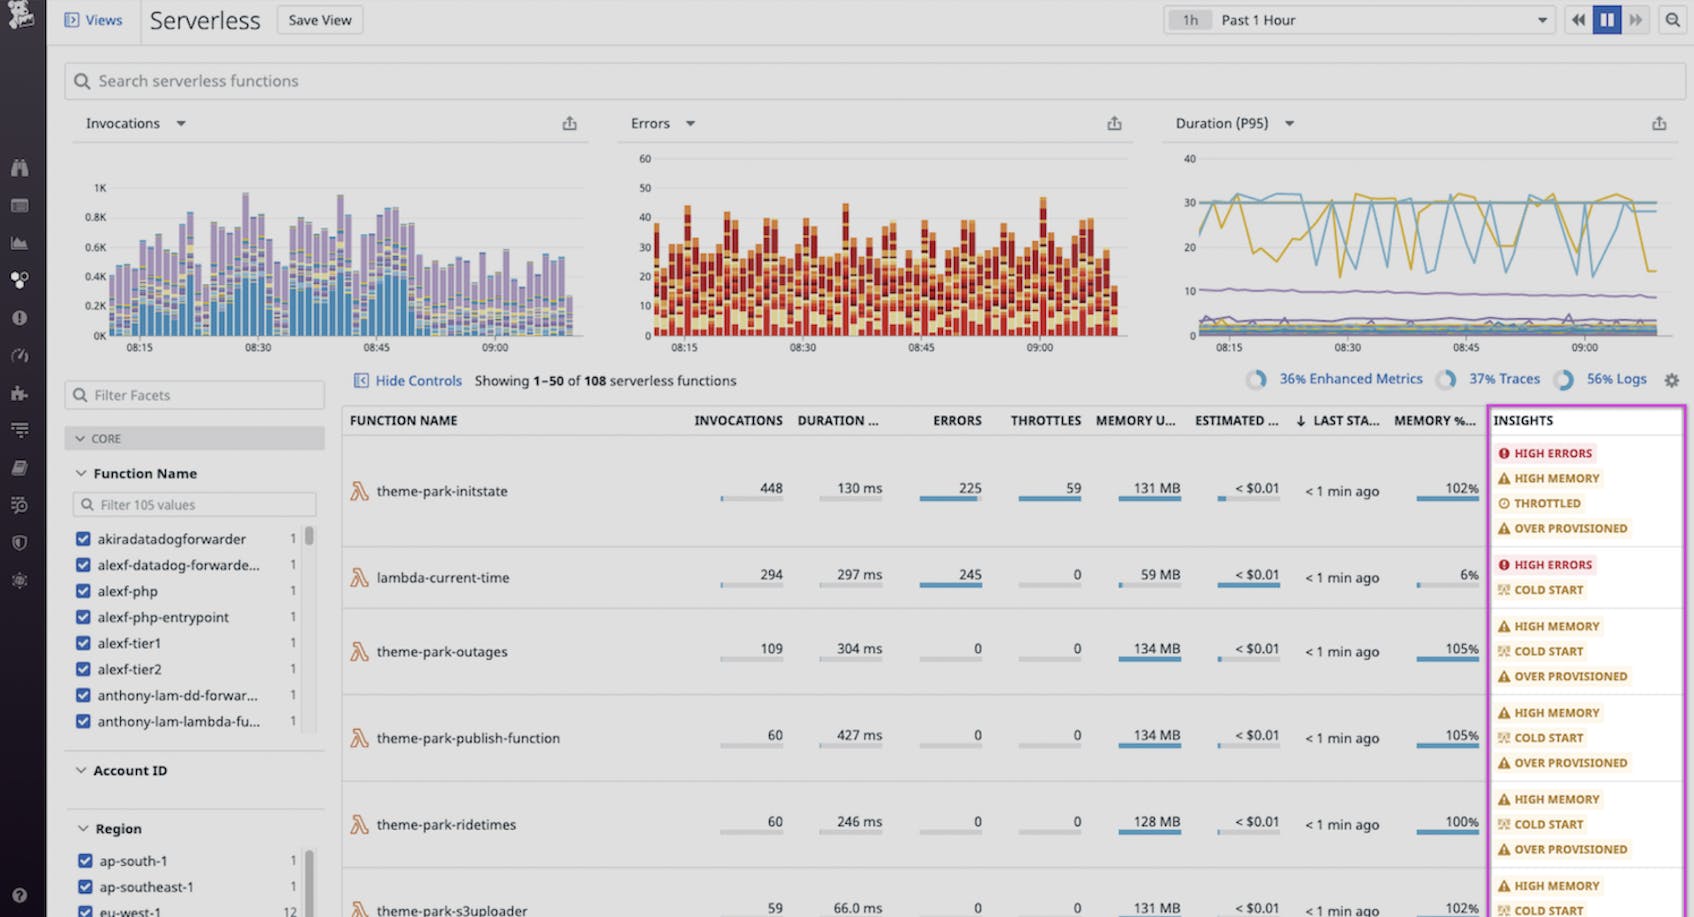Select the Metrics chart icon in left sidebar

pos(19,241)
